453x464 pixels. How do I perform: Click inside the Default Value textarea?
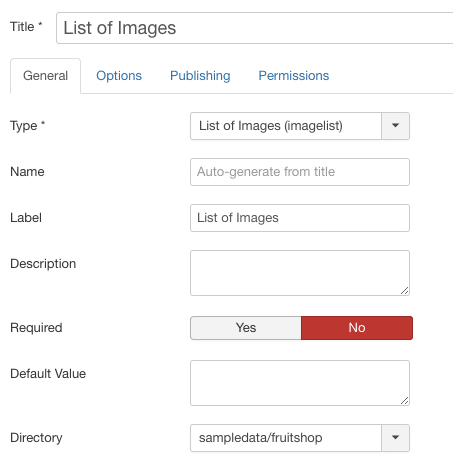click(x=300, y=383)
